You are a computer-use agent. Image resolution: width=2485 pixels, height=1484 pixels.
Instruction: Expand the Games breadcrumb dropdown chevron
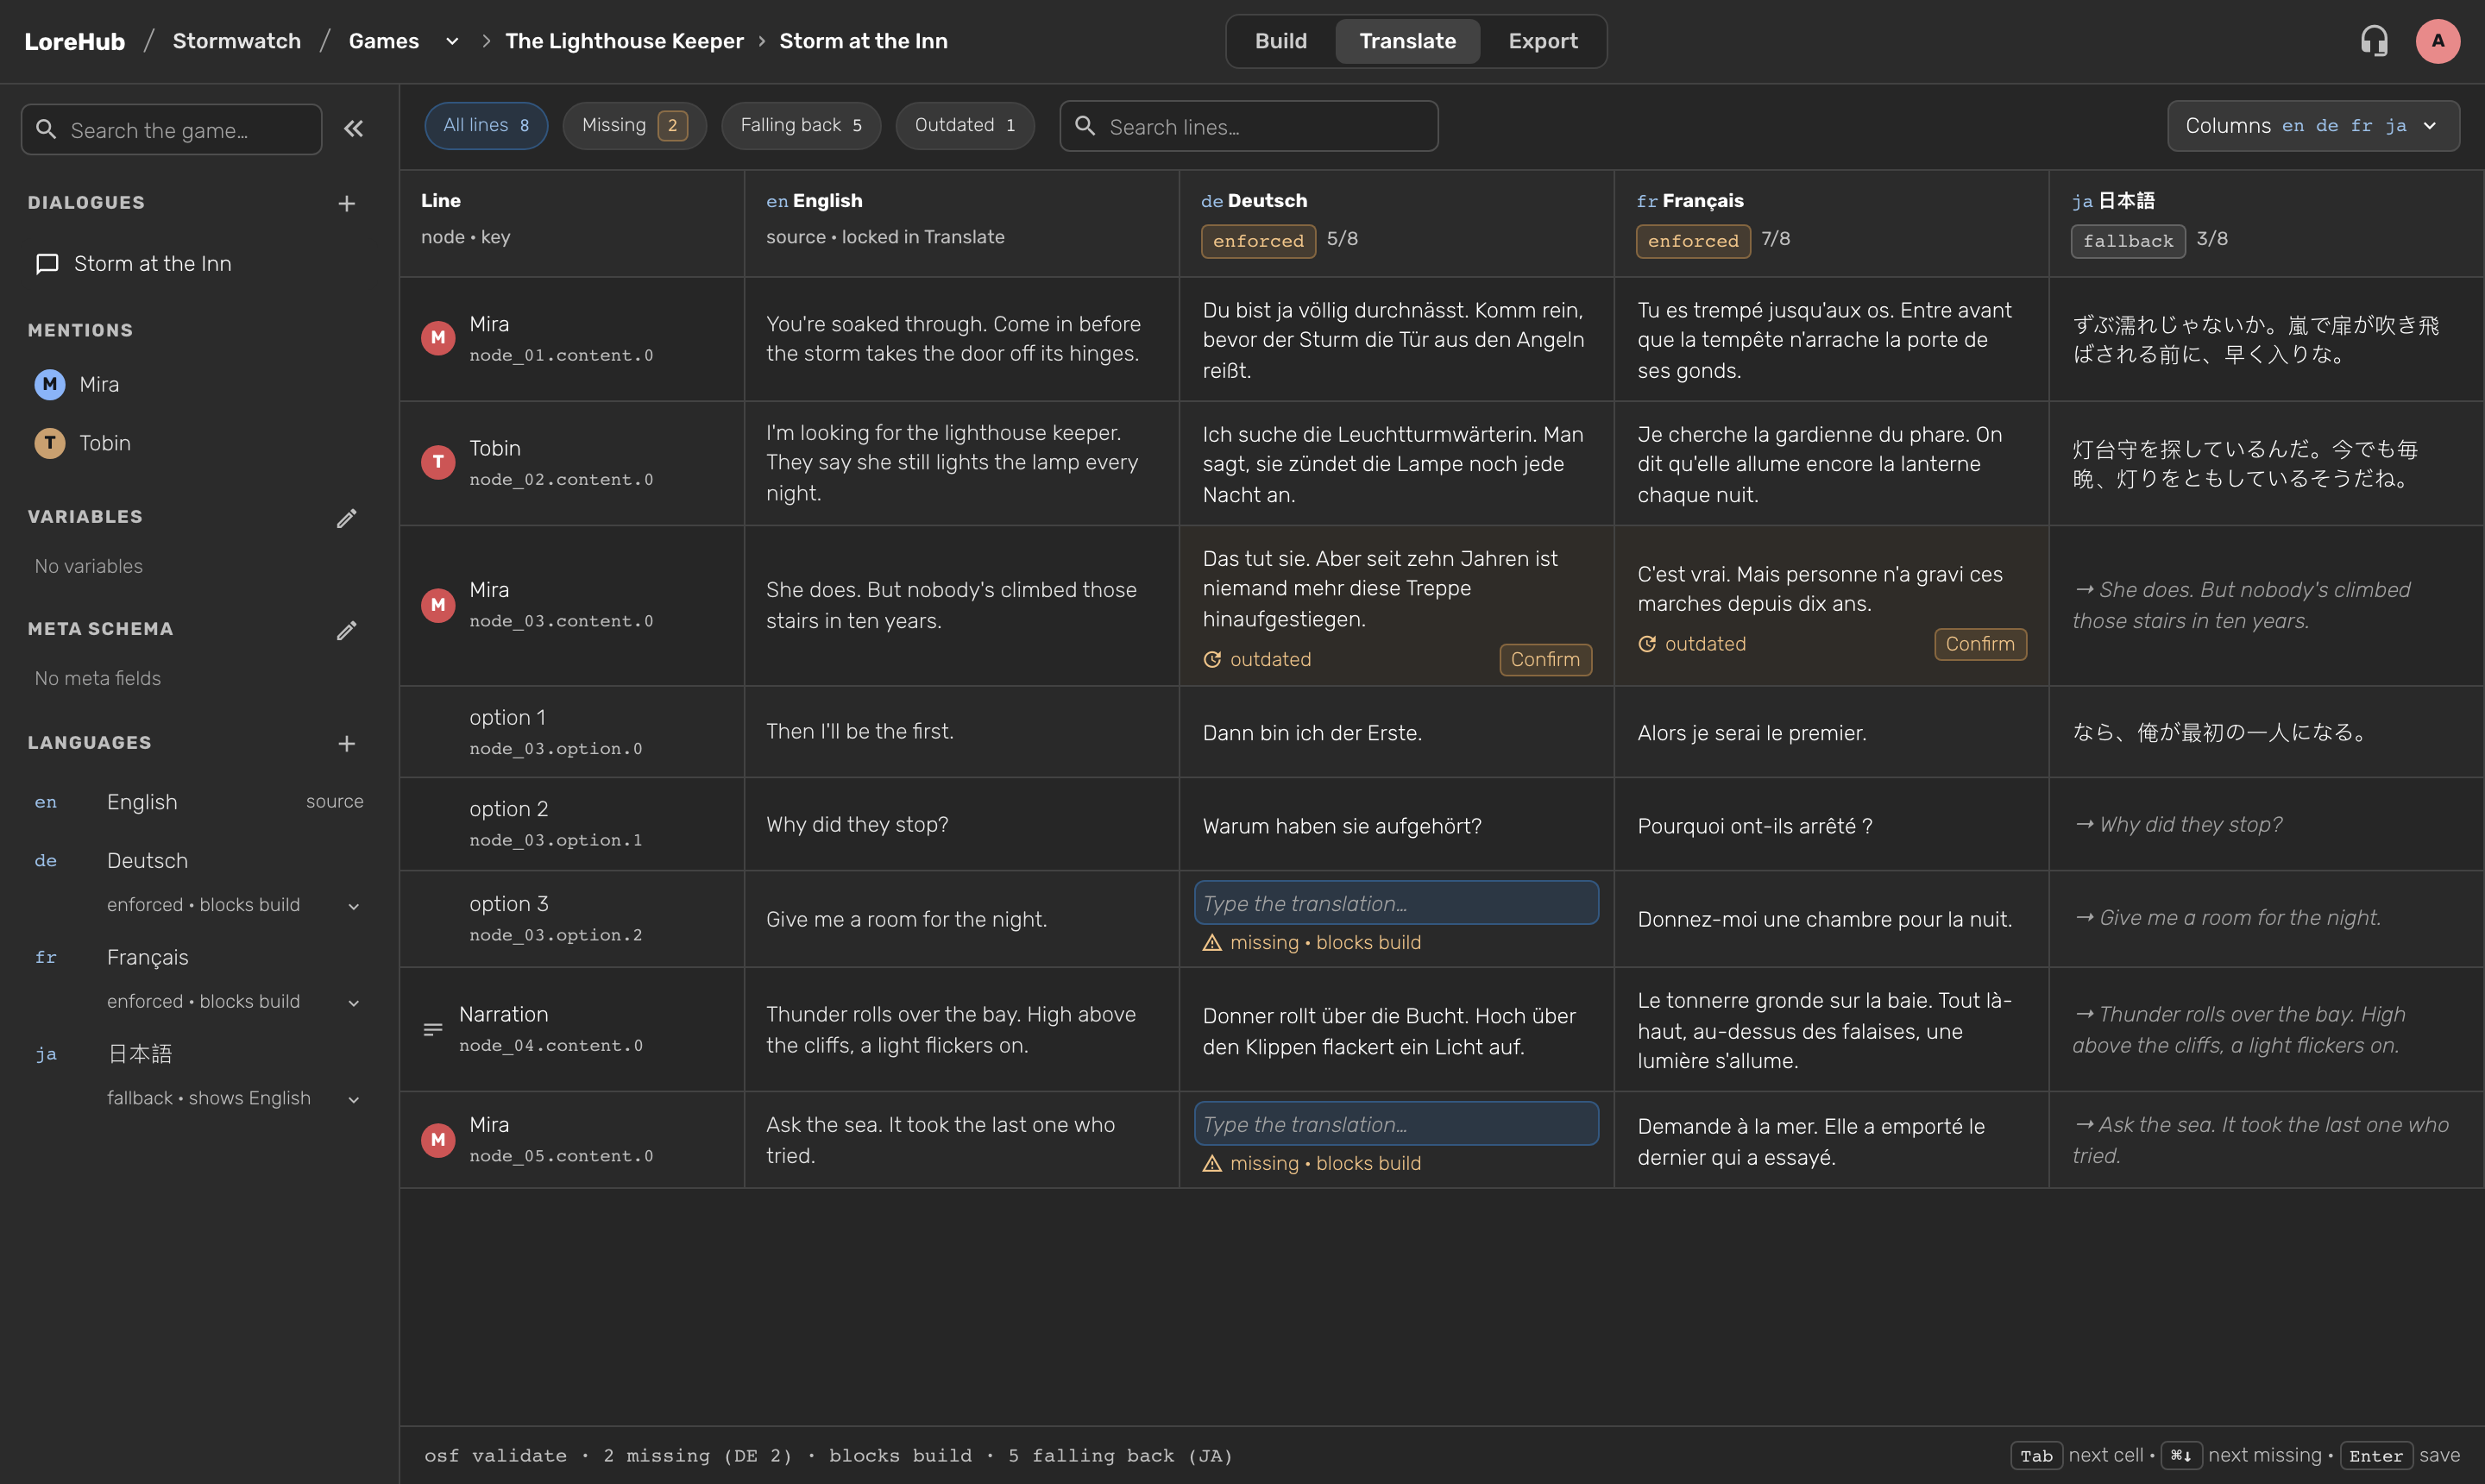pyautogui.click(x=452, y=41)
